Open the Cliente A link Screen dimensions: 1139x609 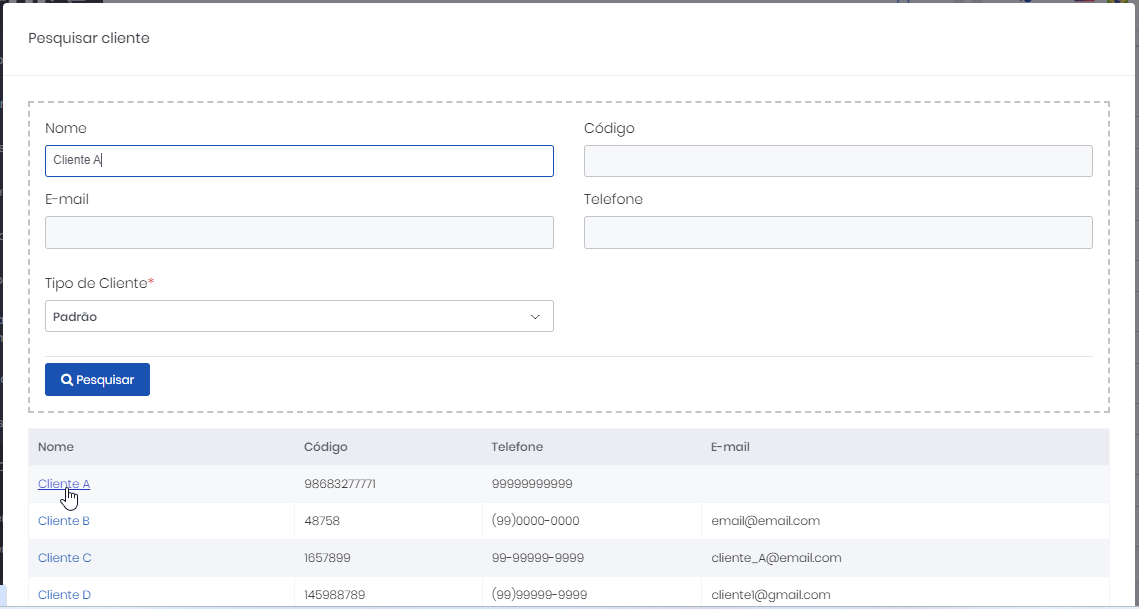(x=64, y=484)
